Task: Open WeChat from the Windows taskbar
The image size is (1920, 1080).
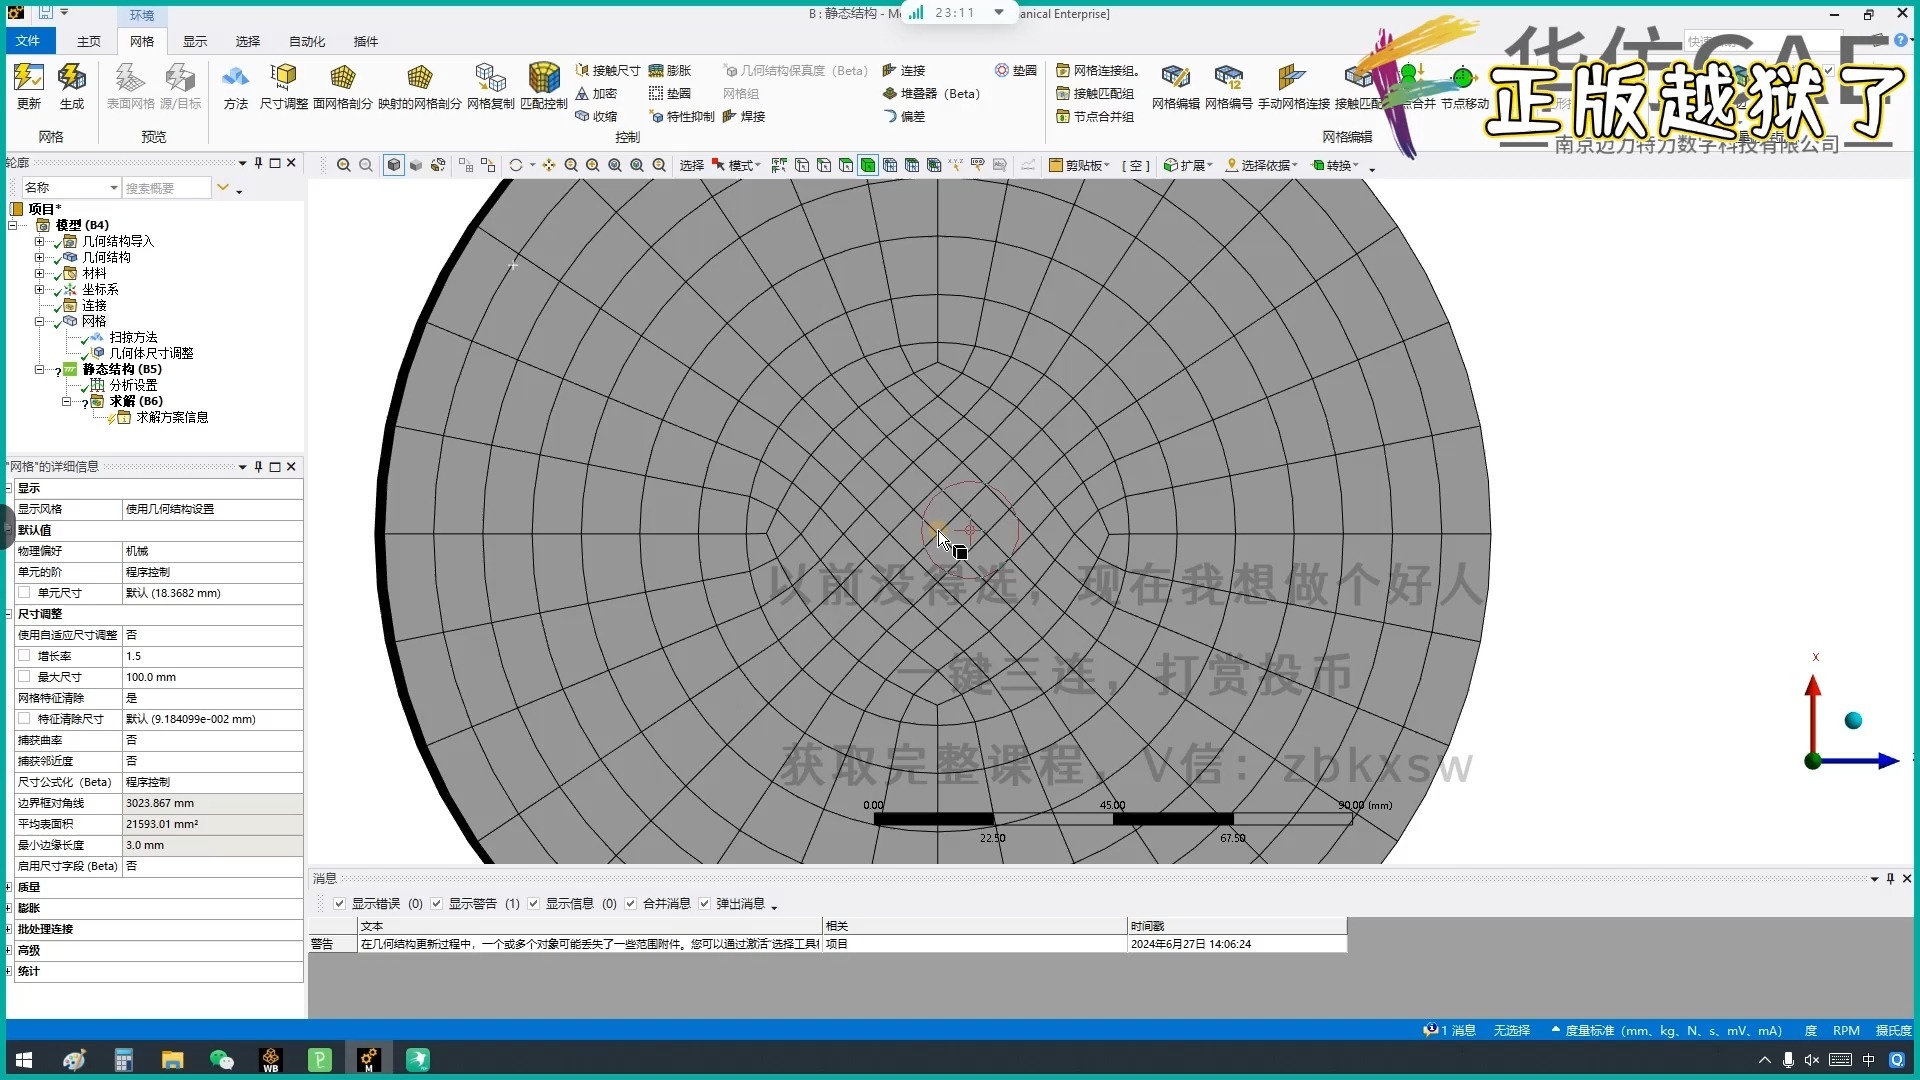Action: click(221, 1060)
